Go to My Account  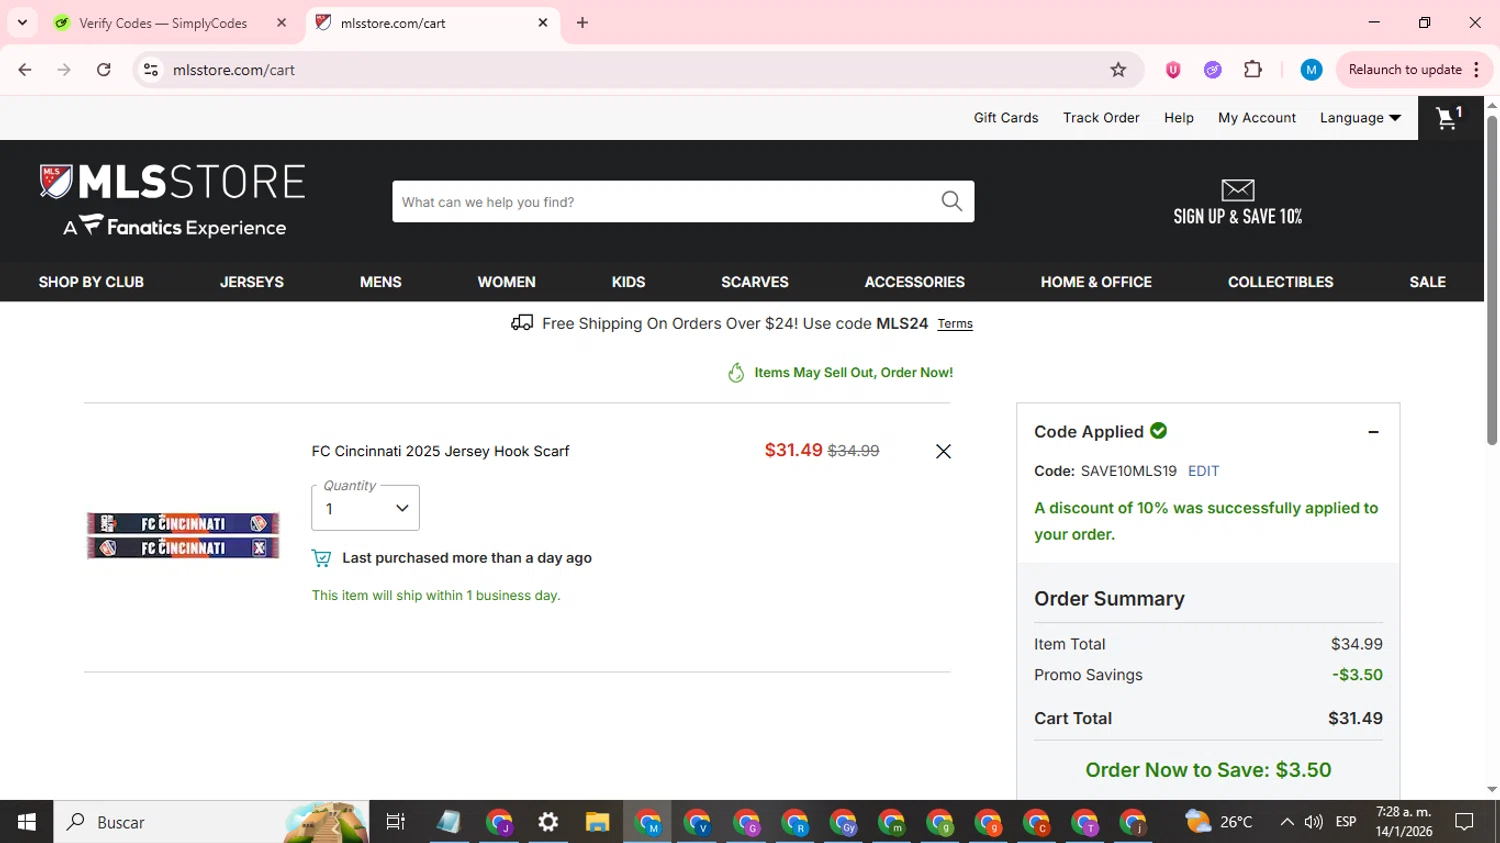pyautogui.click(x=1257, y=118)
